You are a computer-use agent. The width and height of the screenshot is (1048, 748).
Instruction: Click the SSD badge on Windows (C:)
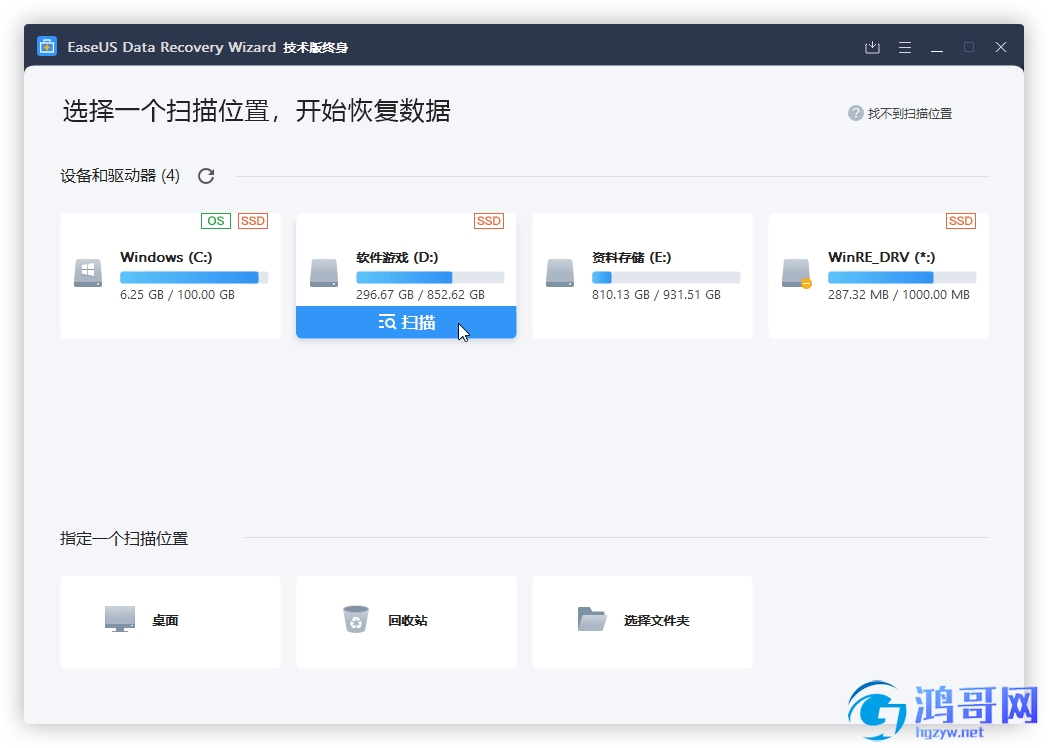tap(253, 221)
